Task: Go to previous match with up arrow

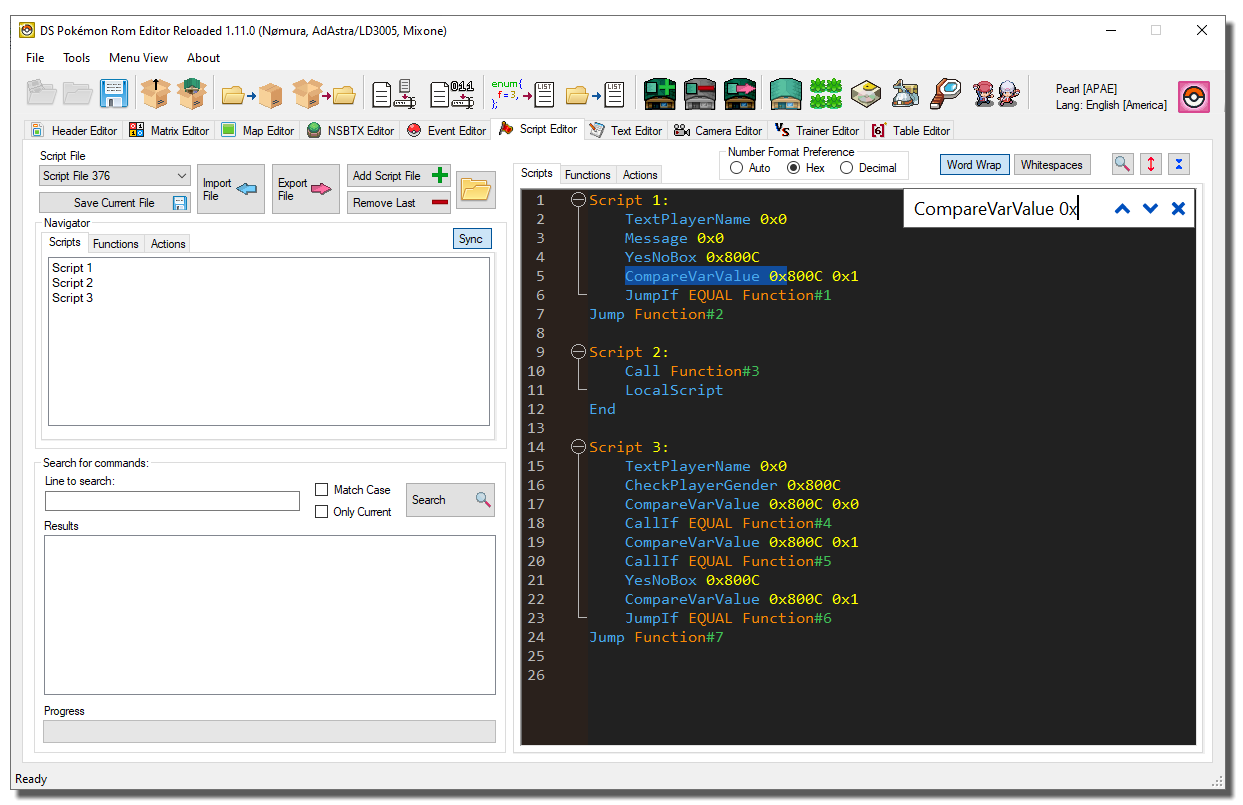Action: coord(1122,209)
